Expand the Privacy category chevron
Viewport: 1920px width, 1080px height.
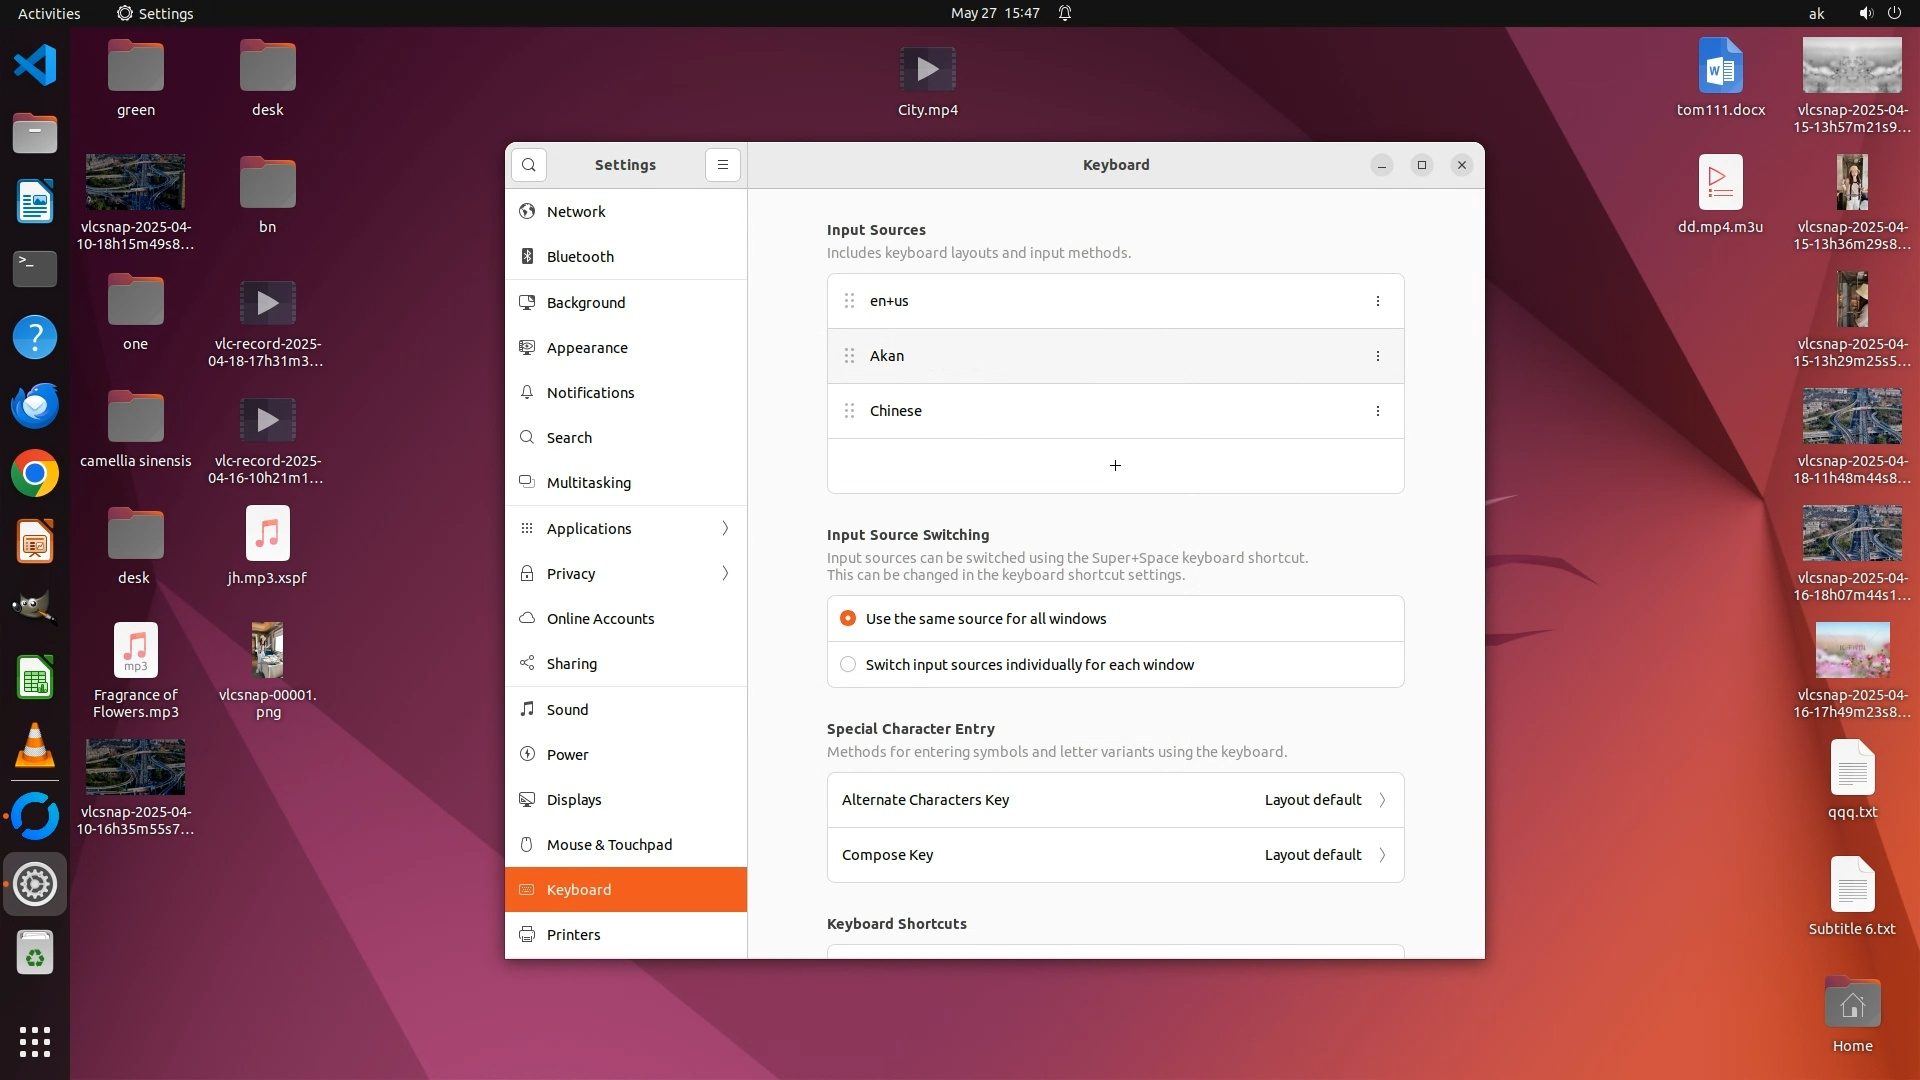pos(725,573)
